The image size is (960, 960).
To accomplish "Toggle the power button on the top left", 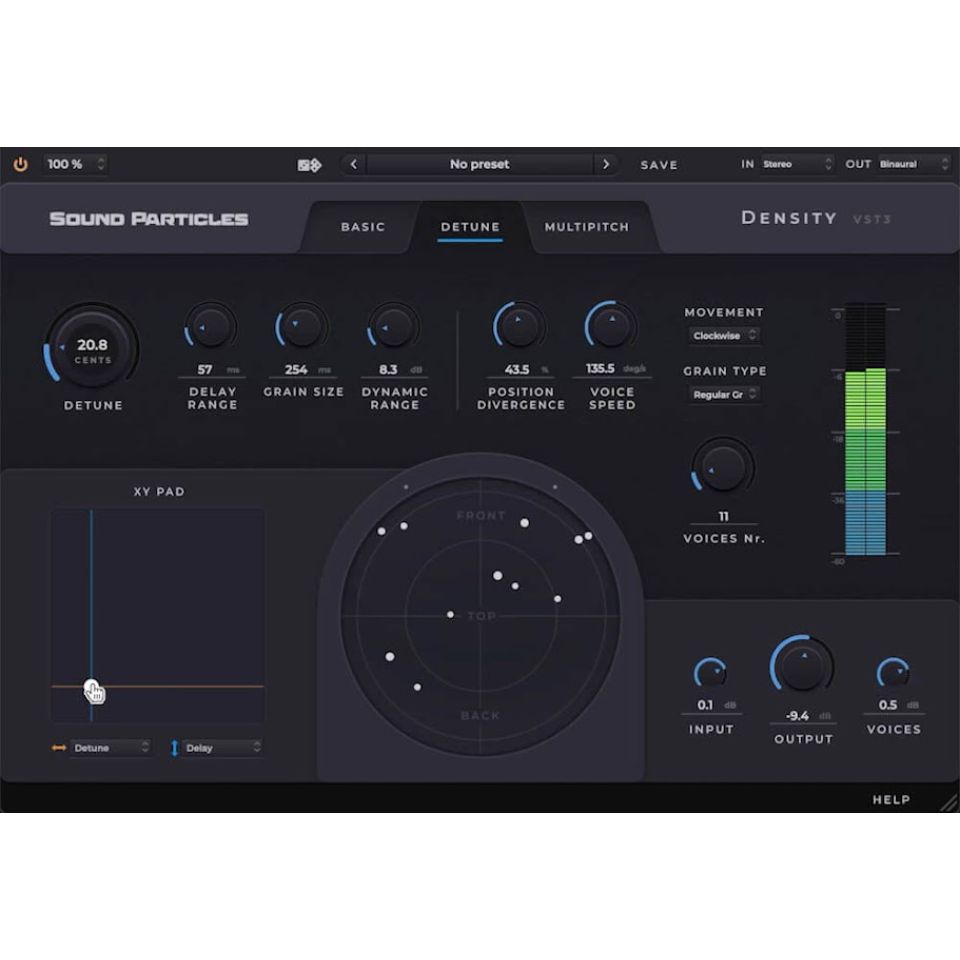I will (22, 164).
